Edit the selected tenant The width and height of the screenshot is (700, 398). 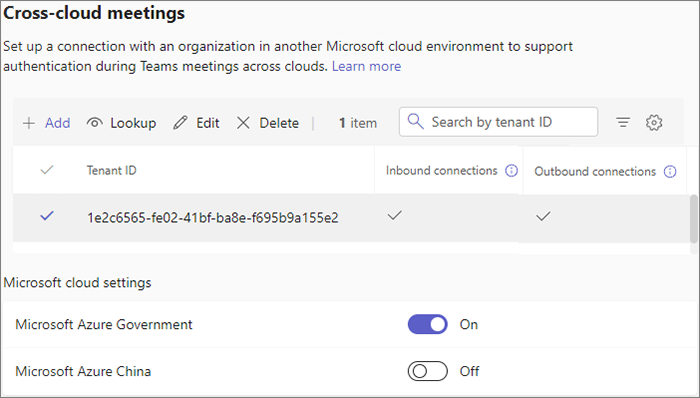[196, 123]
